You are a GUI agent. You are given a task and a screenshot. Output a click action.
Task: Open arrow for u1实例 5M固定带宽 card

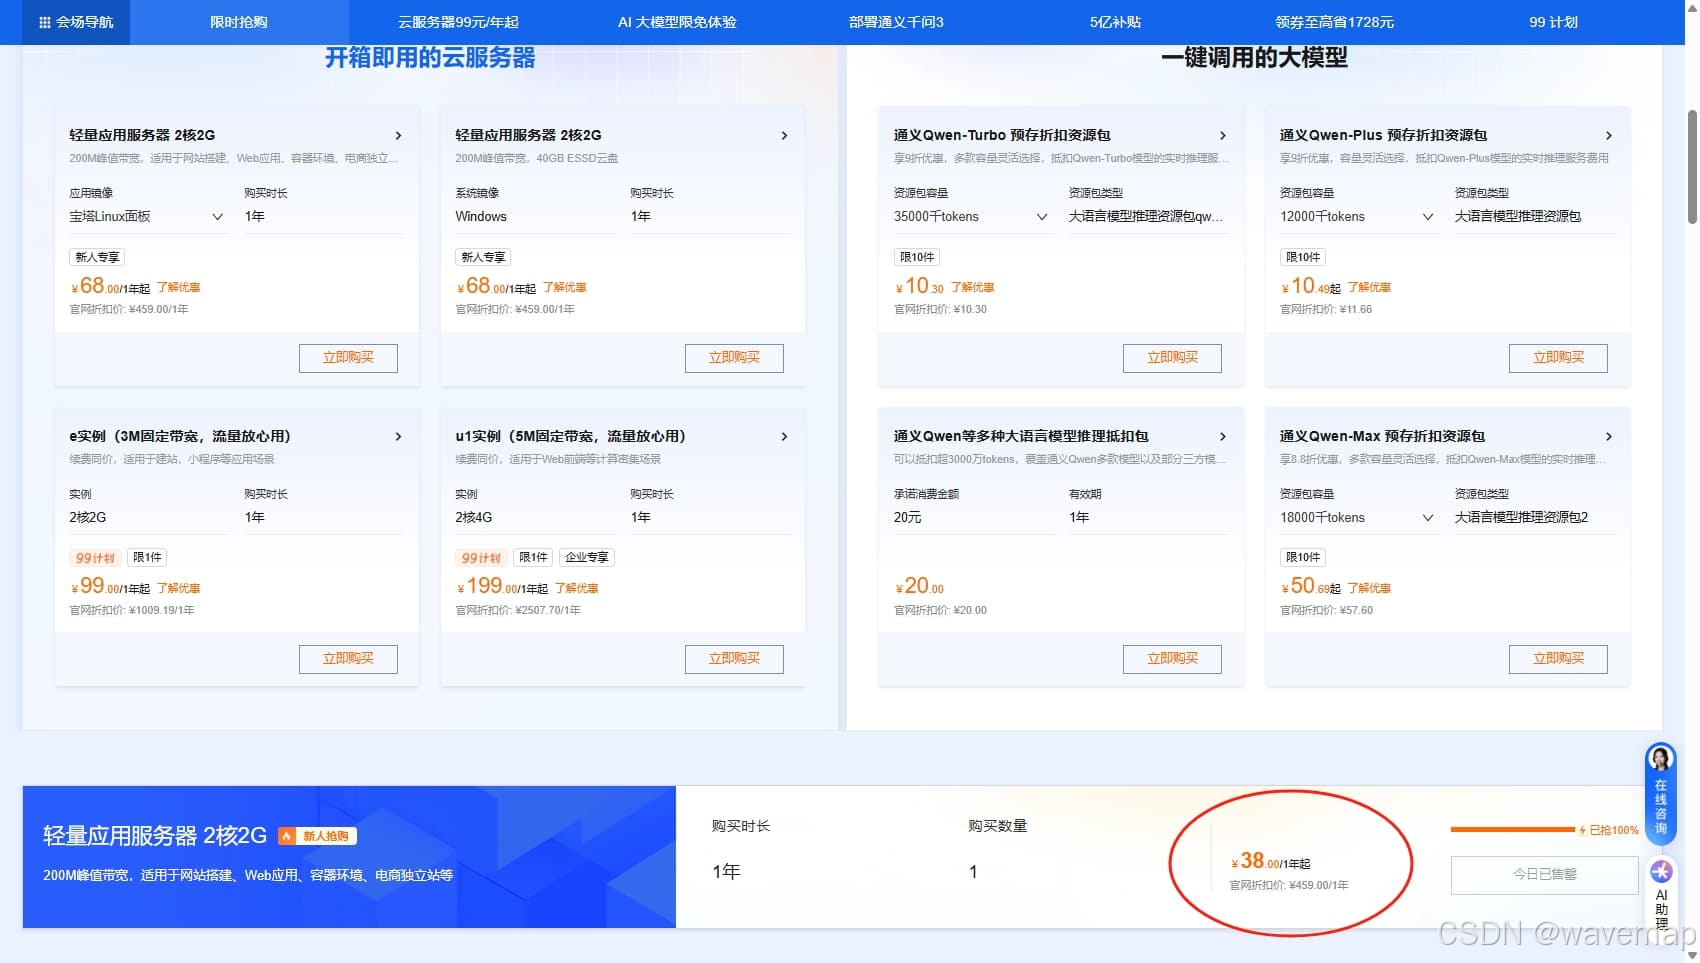pos(784,436)
